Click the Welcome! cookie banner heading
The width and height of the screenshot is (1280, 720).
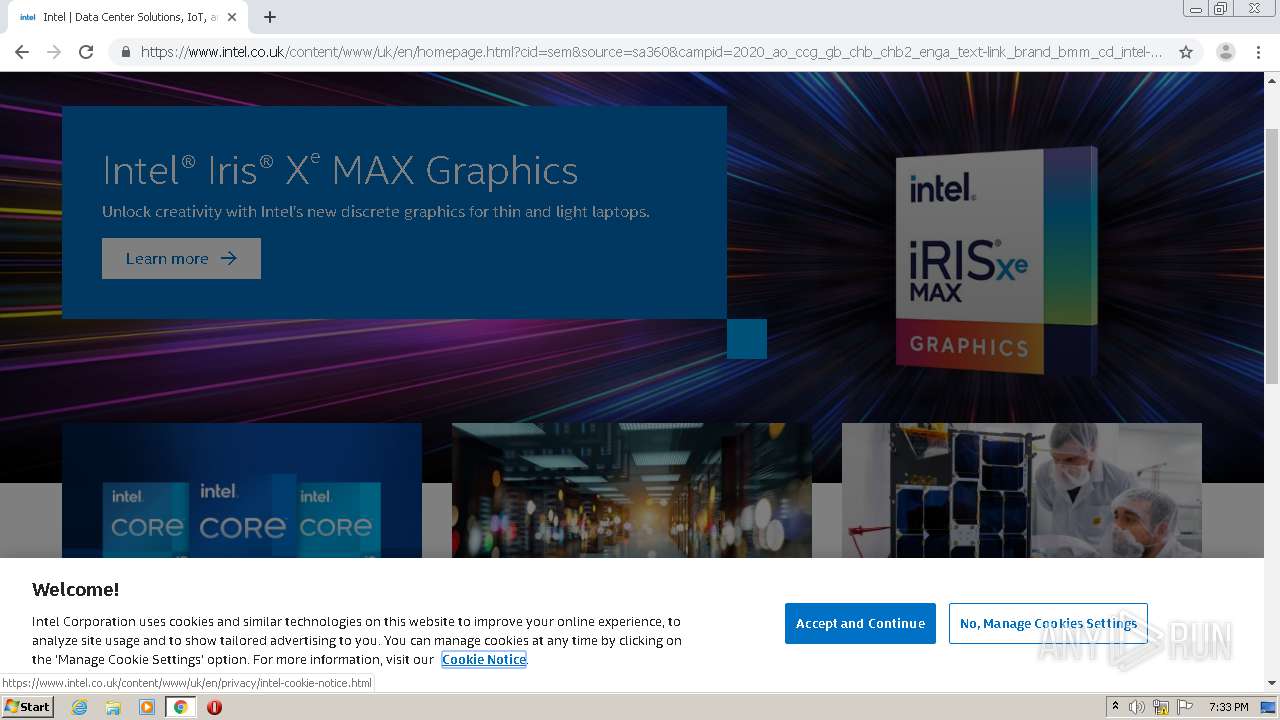click(75, 589)
